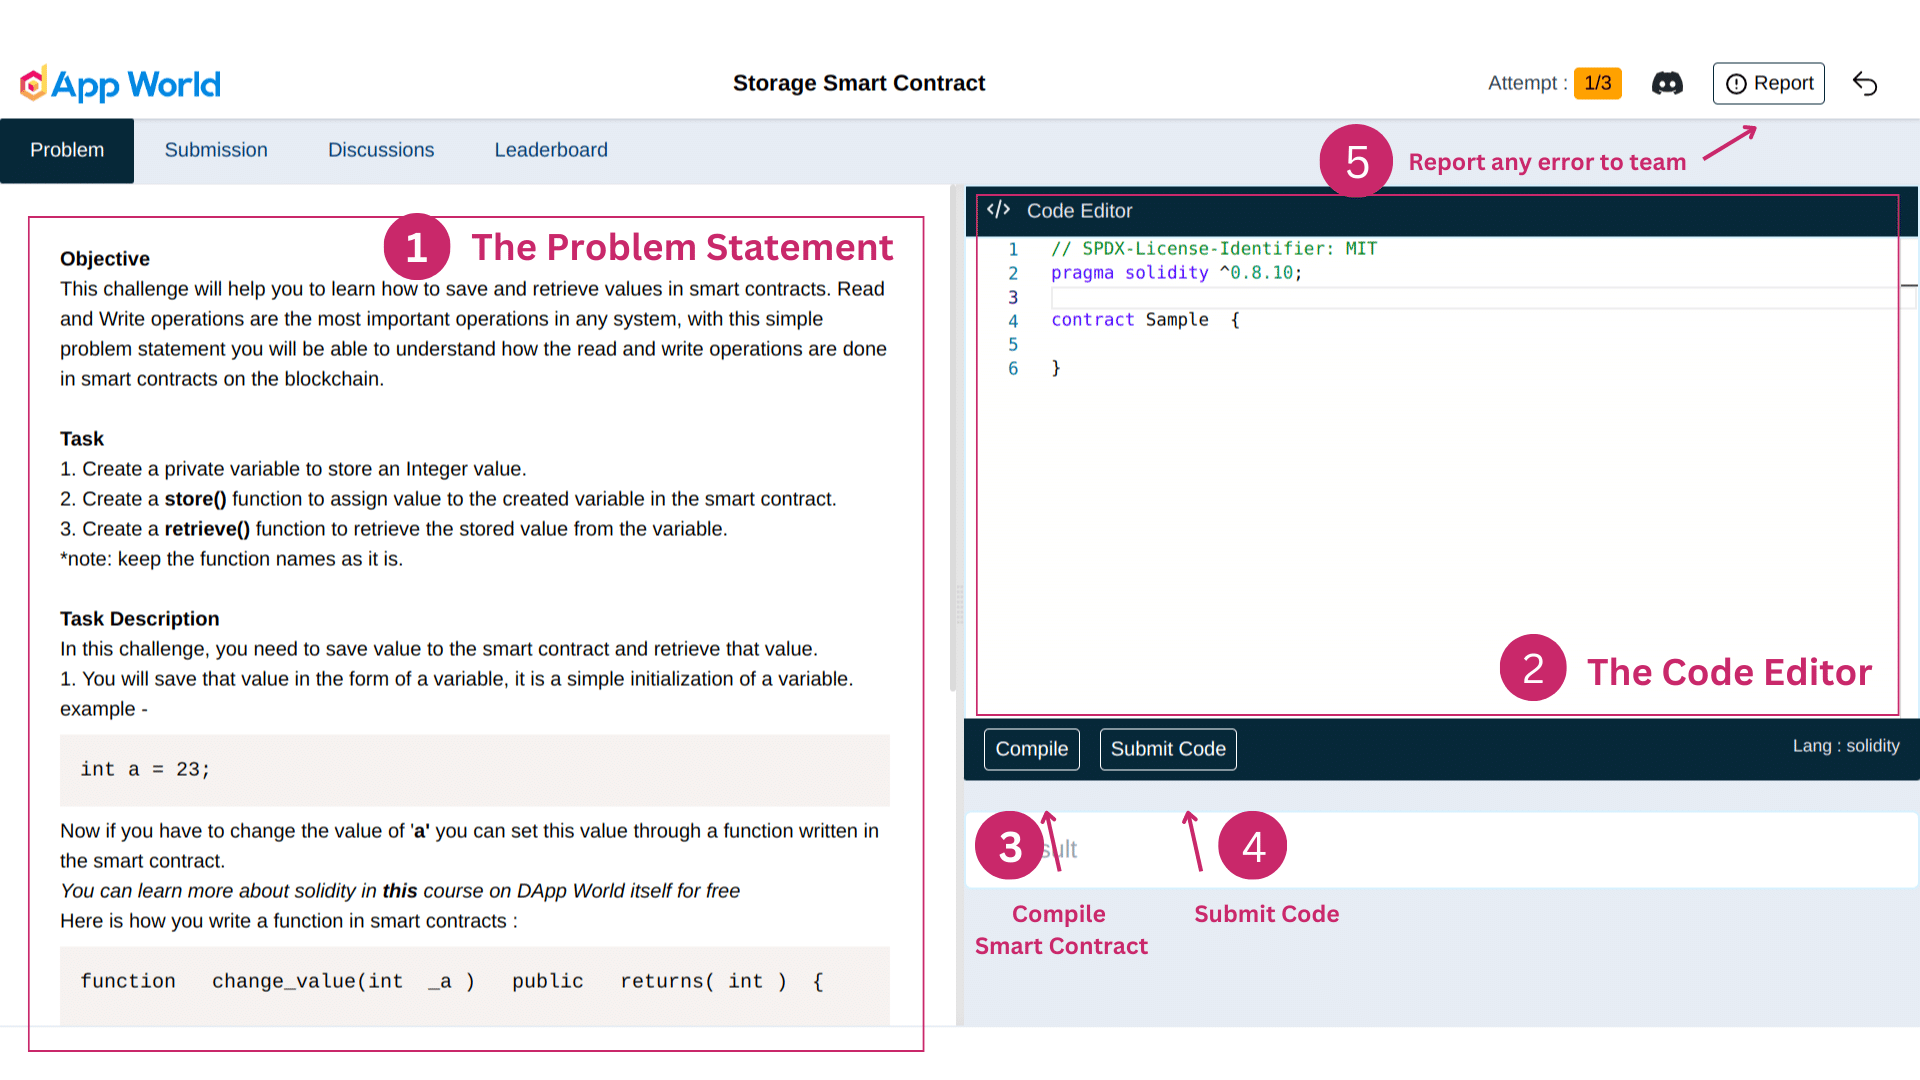Open the Discussions tab
This screenshot has height=1080, width=1920.
(x=381, y=150)
